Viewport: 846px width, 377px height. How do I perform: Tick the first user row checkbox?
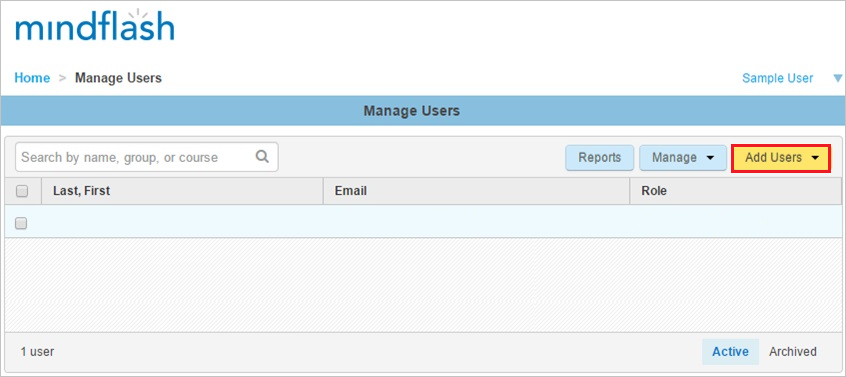coord(21,223)
